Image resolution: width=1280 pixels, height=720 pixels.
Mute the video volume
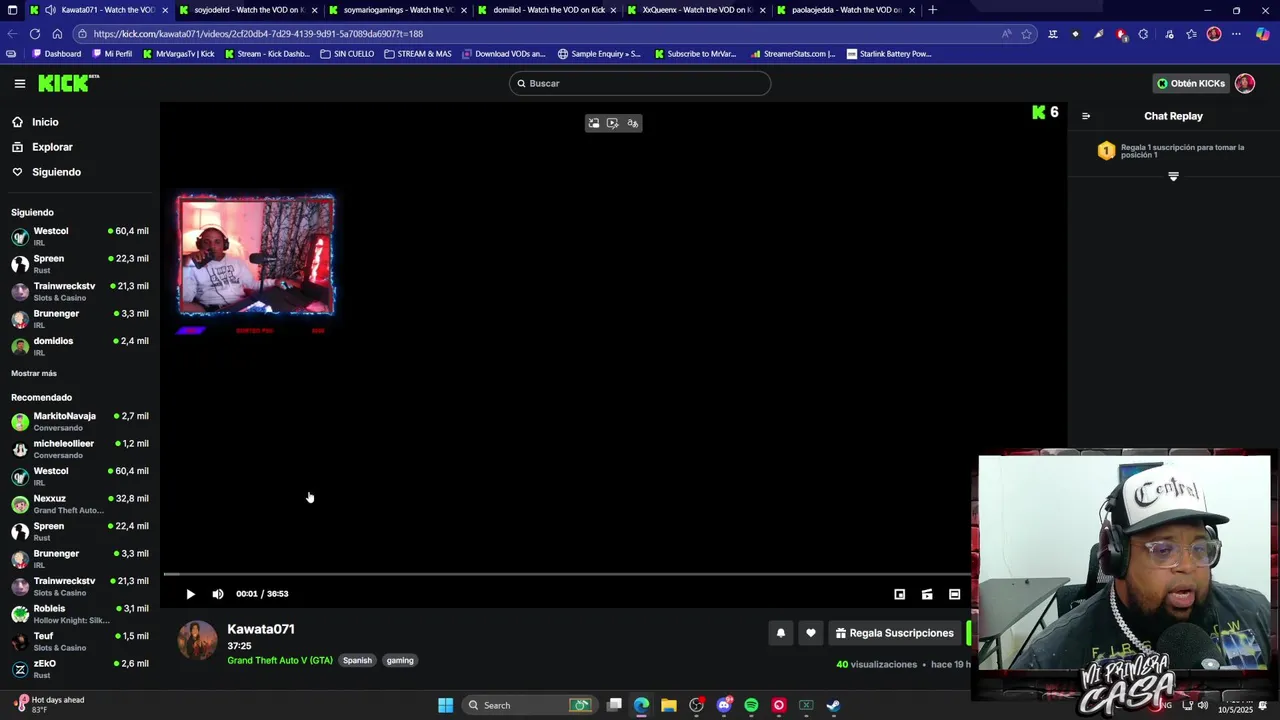[218, 594]
